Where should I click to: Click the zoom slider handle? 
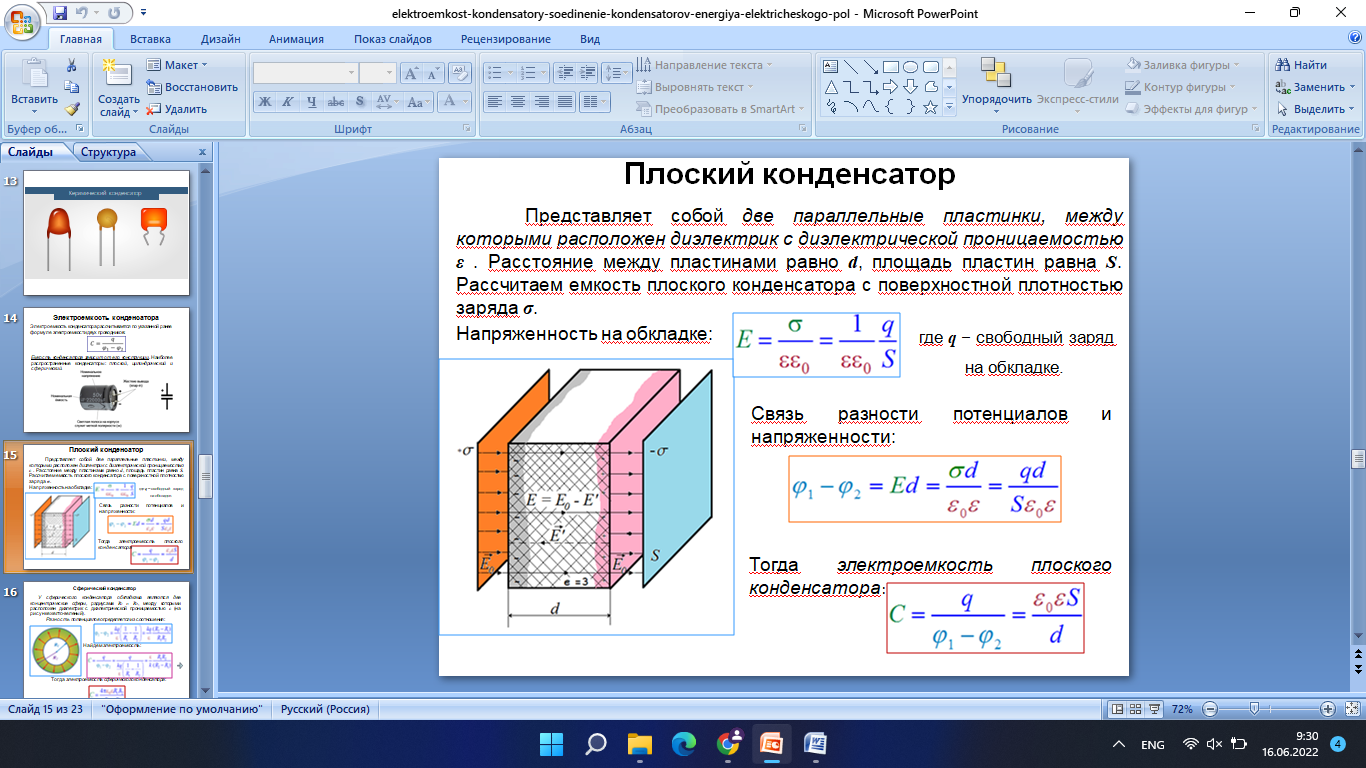[1254, 709]
